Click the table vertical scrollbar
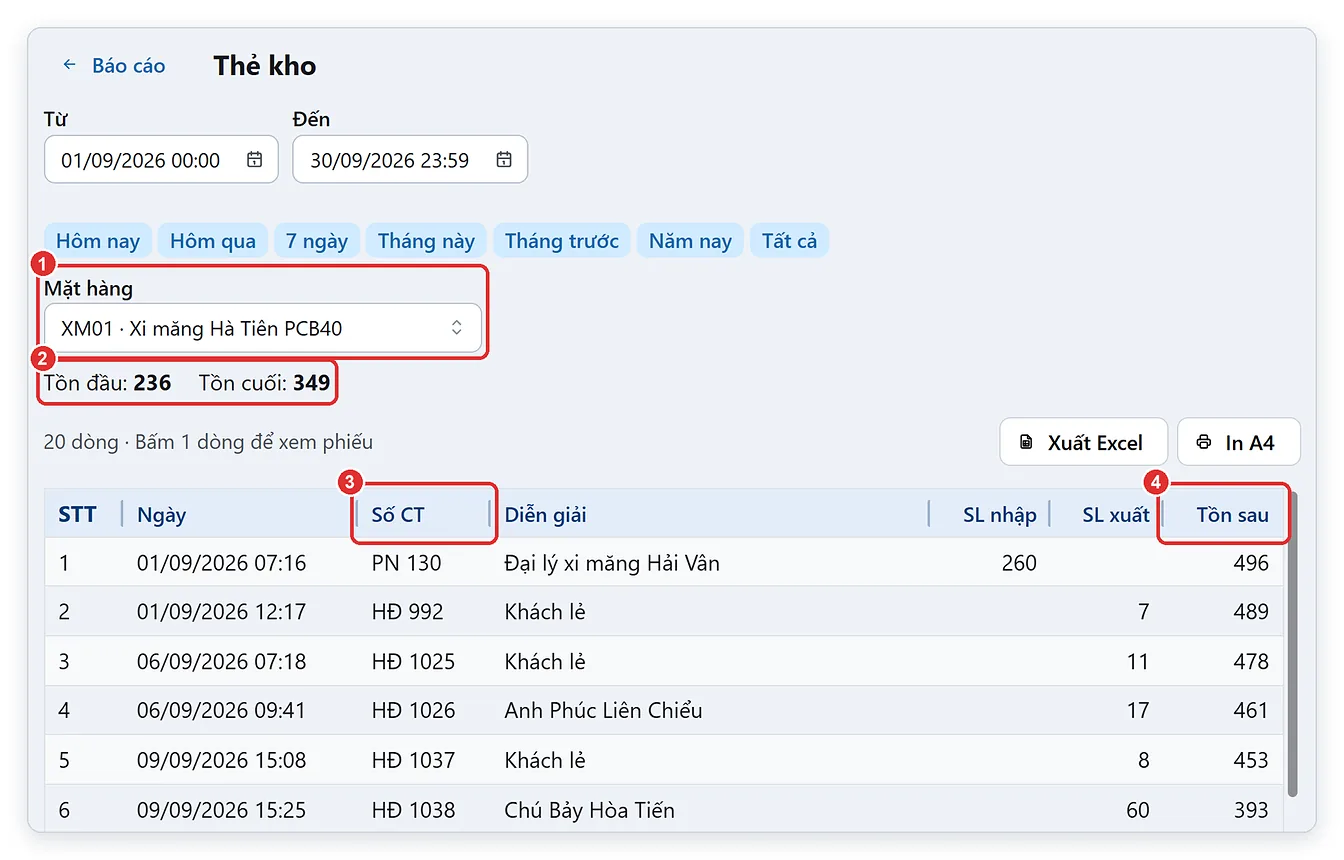This screenshot has height=860, width=1344. tap(1293, 643)
